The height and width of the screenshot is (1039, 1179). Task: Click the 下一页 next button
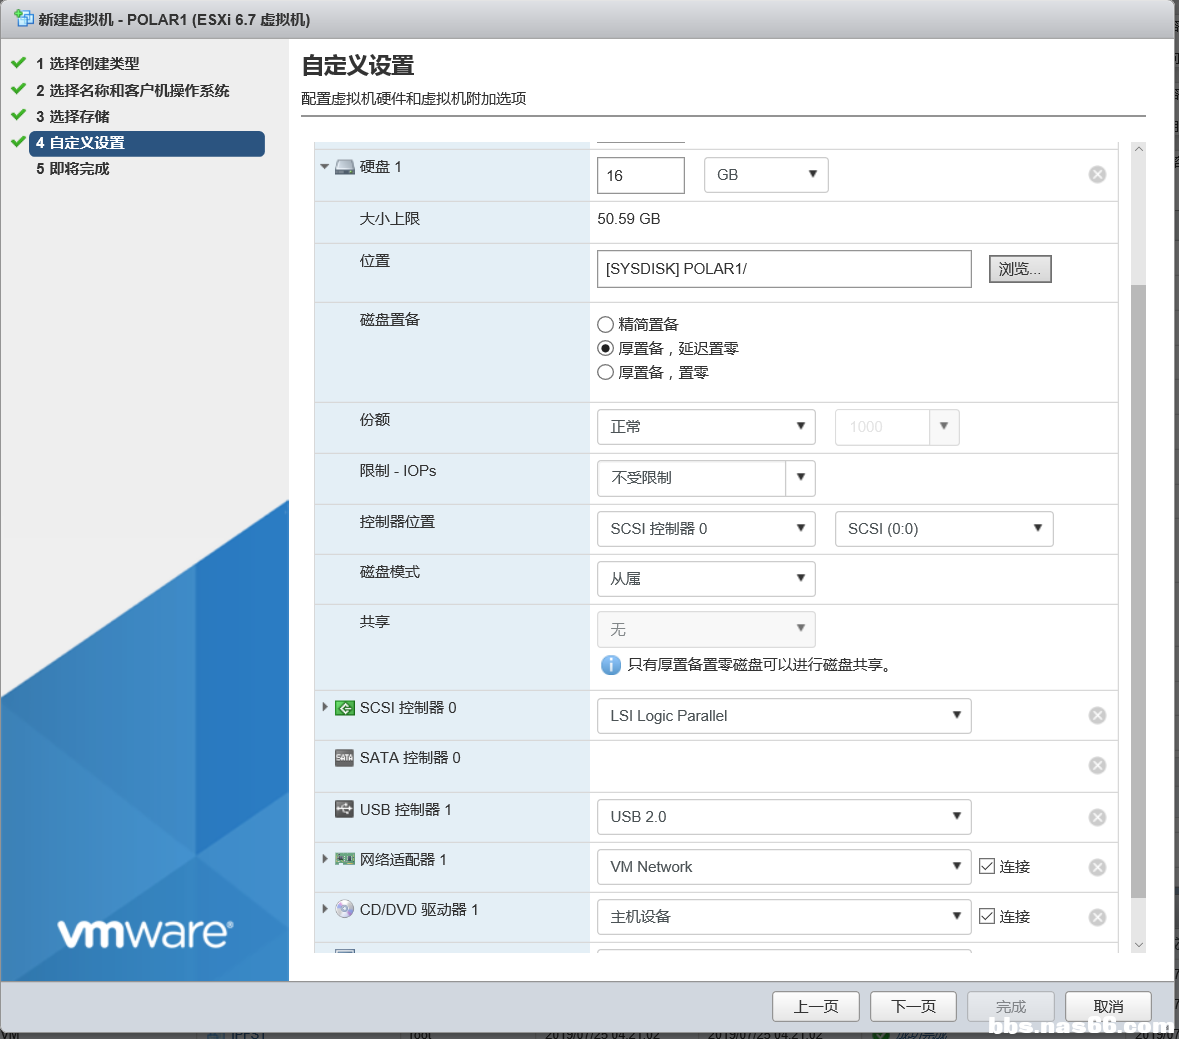pos(913,1006)
